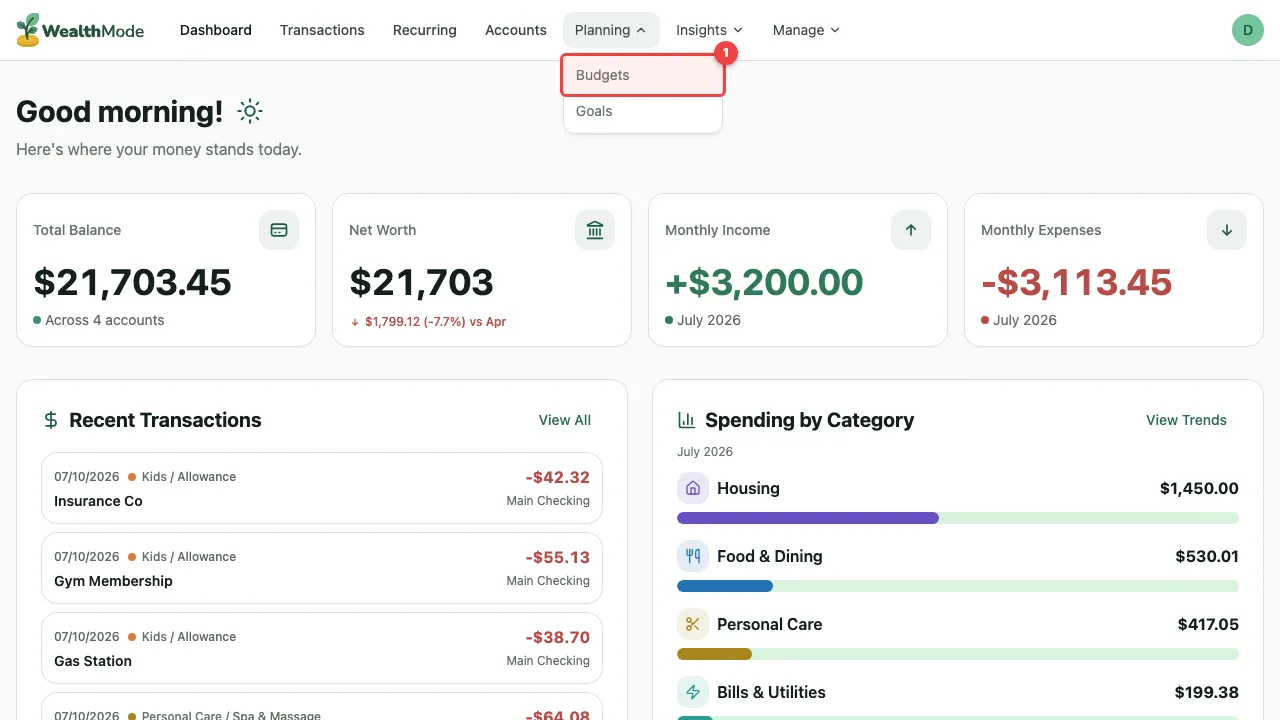Open the Gym Membership transaction row
The width and height of the screenshot is (1280, 720).
[322, 568]
